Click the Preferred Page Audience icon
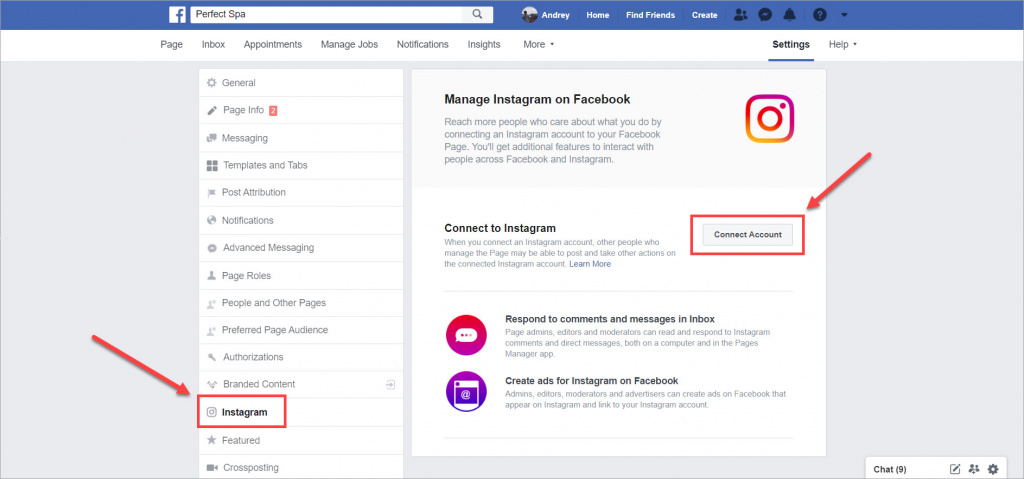 pyautogui.click(x=212, y=331)
